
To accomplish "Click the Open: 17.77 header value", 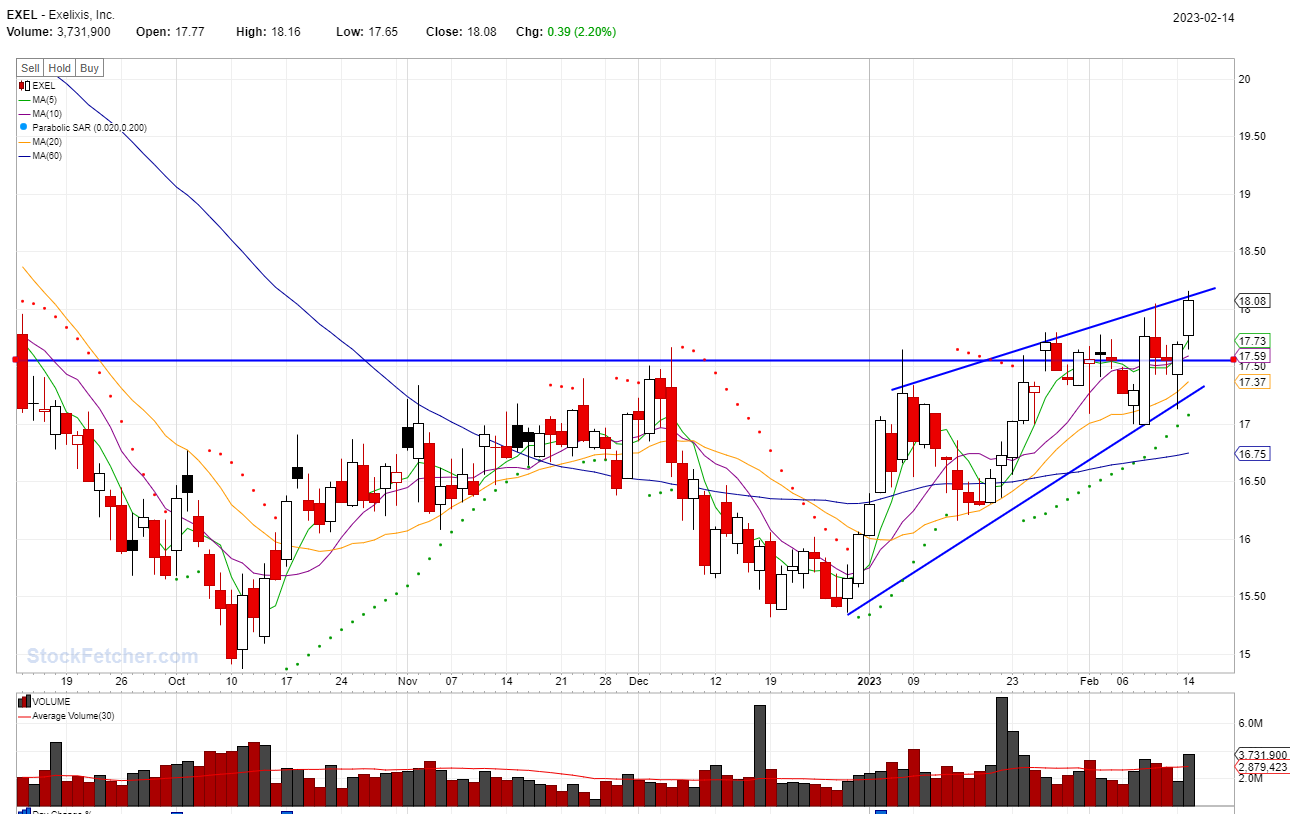I will pyautogui.click(x=169, y=32).
